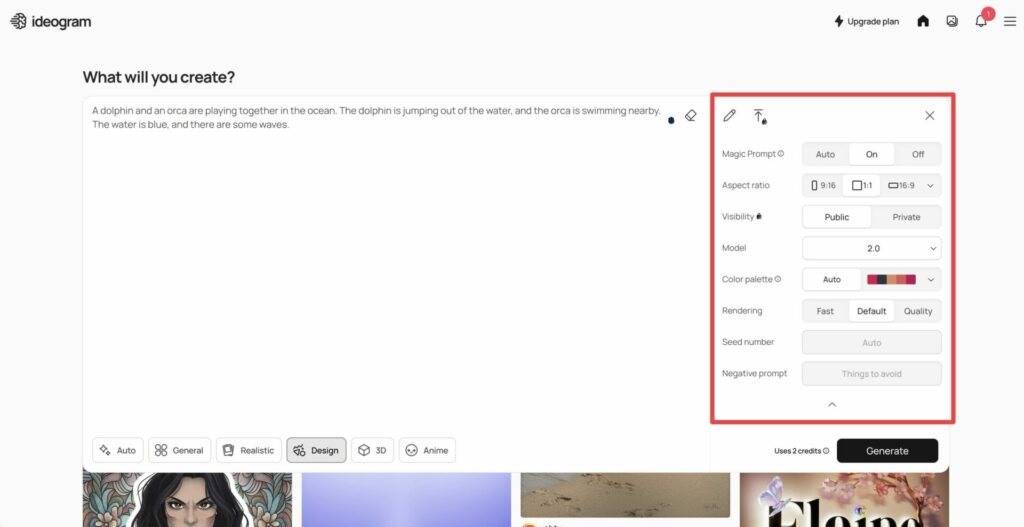Click the eraser icon to clear prompt

point(690,116)
